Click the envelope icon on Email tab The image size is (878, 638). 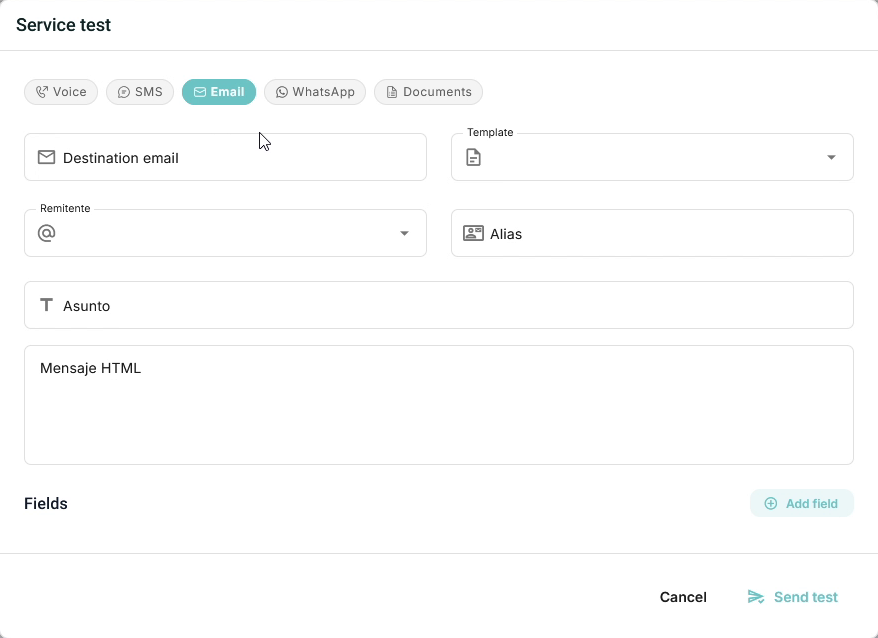click(200, 92)
